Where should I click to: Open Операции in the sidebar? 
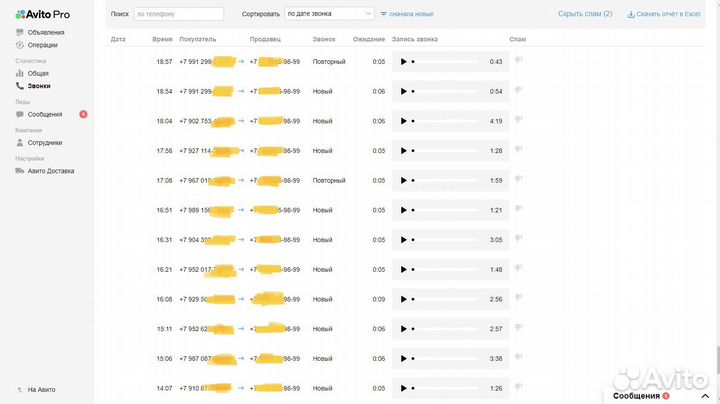(43, 45)
